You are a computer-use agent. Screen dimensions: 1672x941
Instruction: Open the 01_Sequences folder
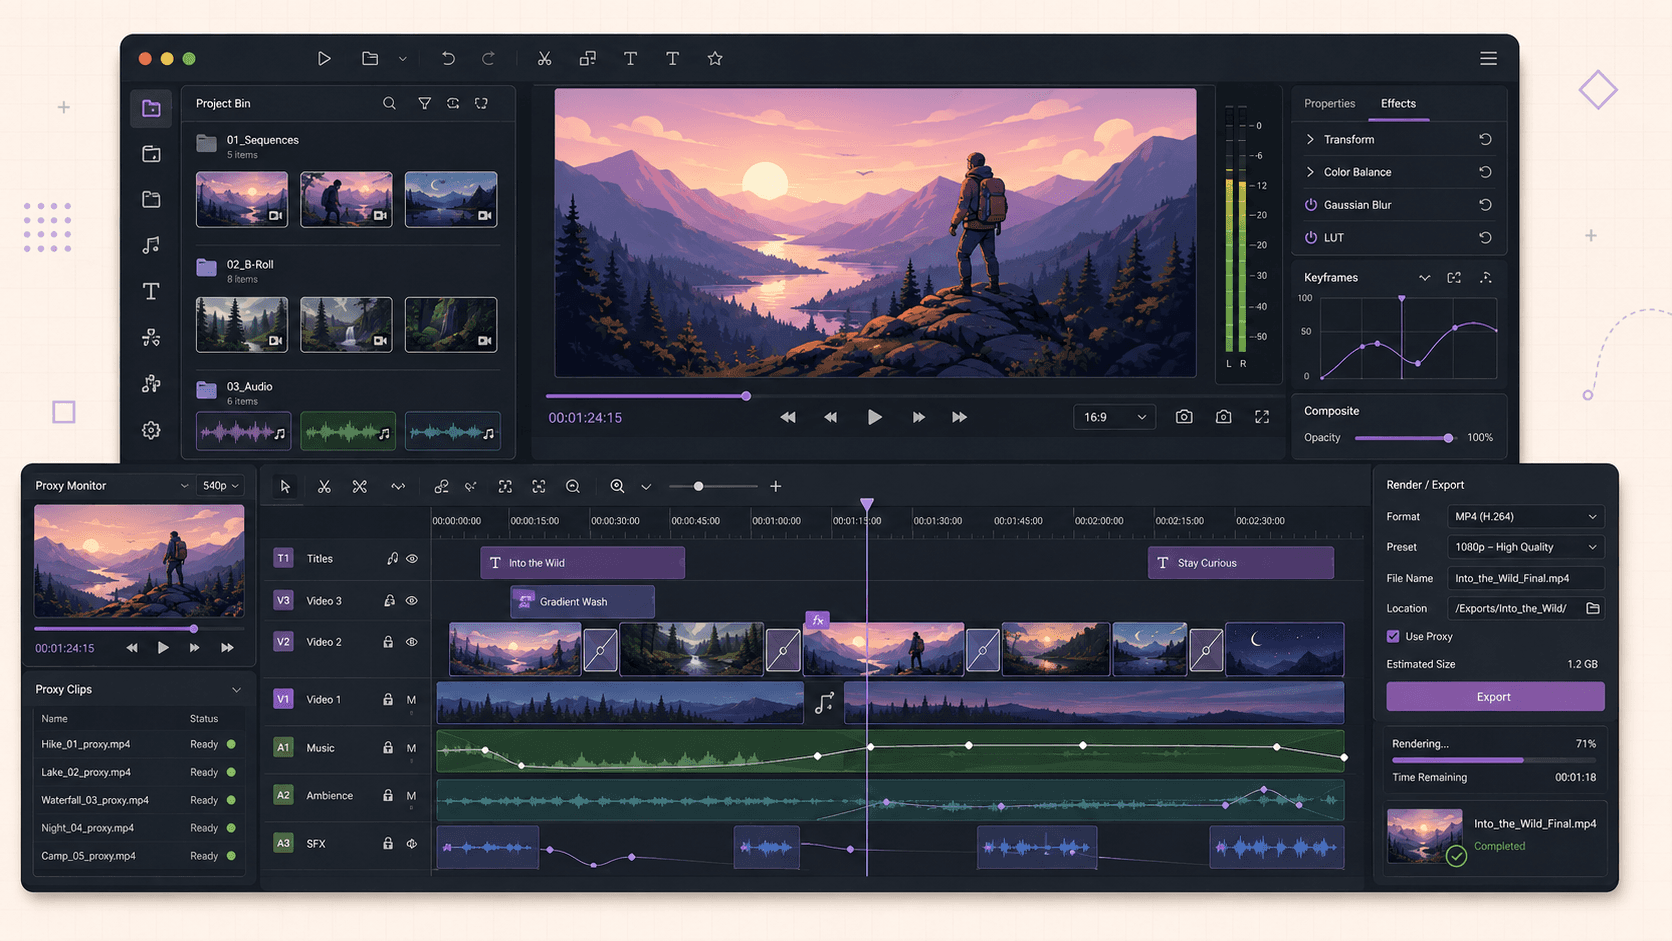point(206,144)
